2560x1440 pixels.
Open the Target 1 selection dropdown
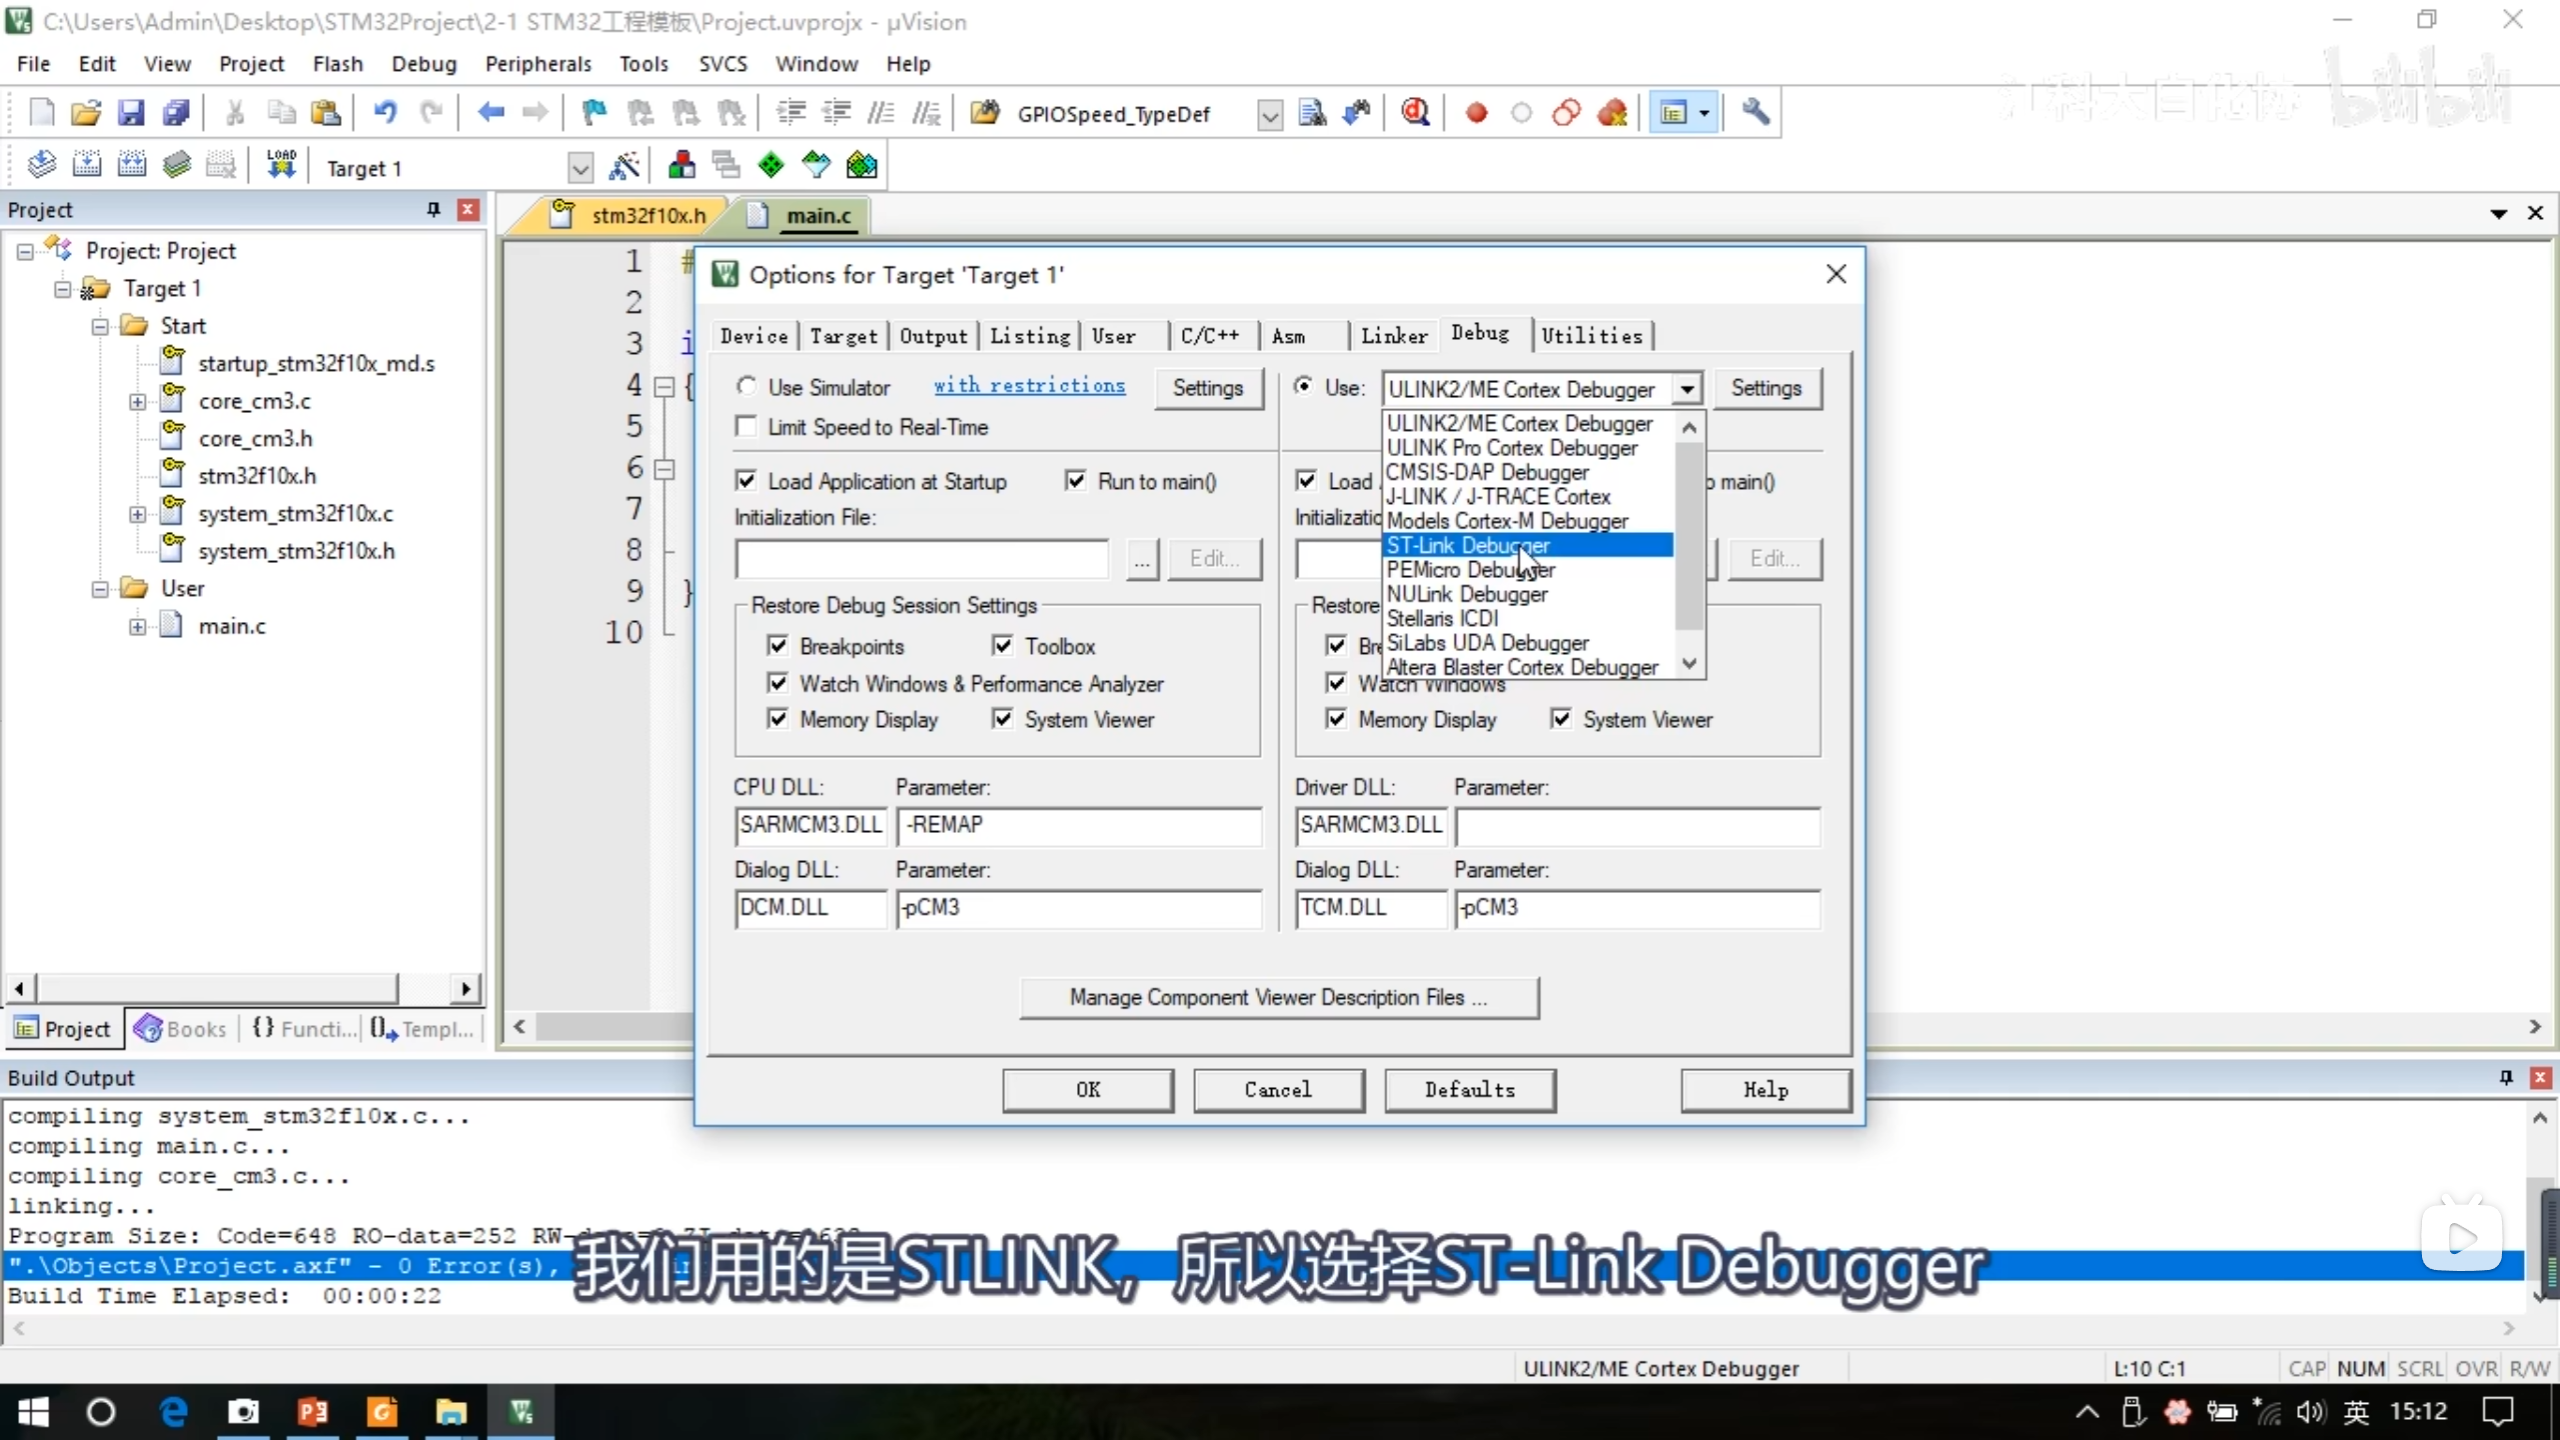tap(579, 168)
